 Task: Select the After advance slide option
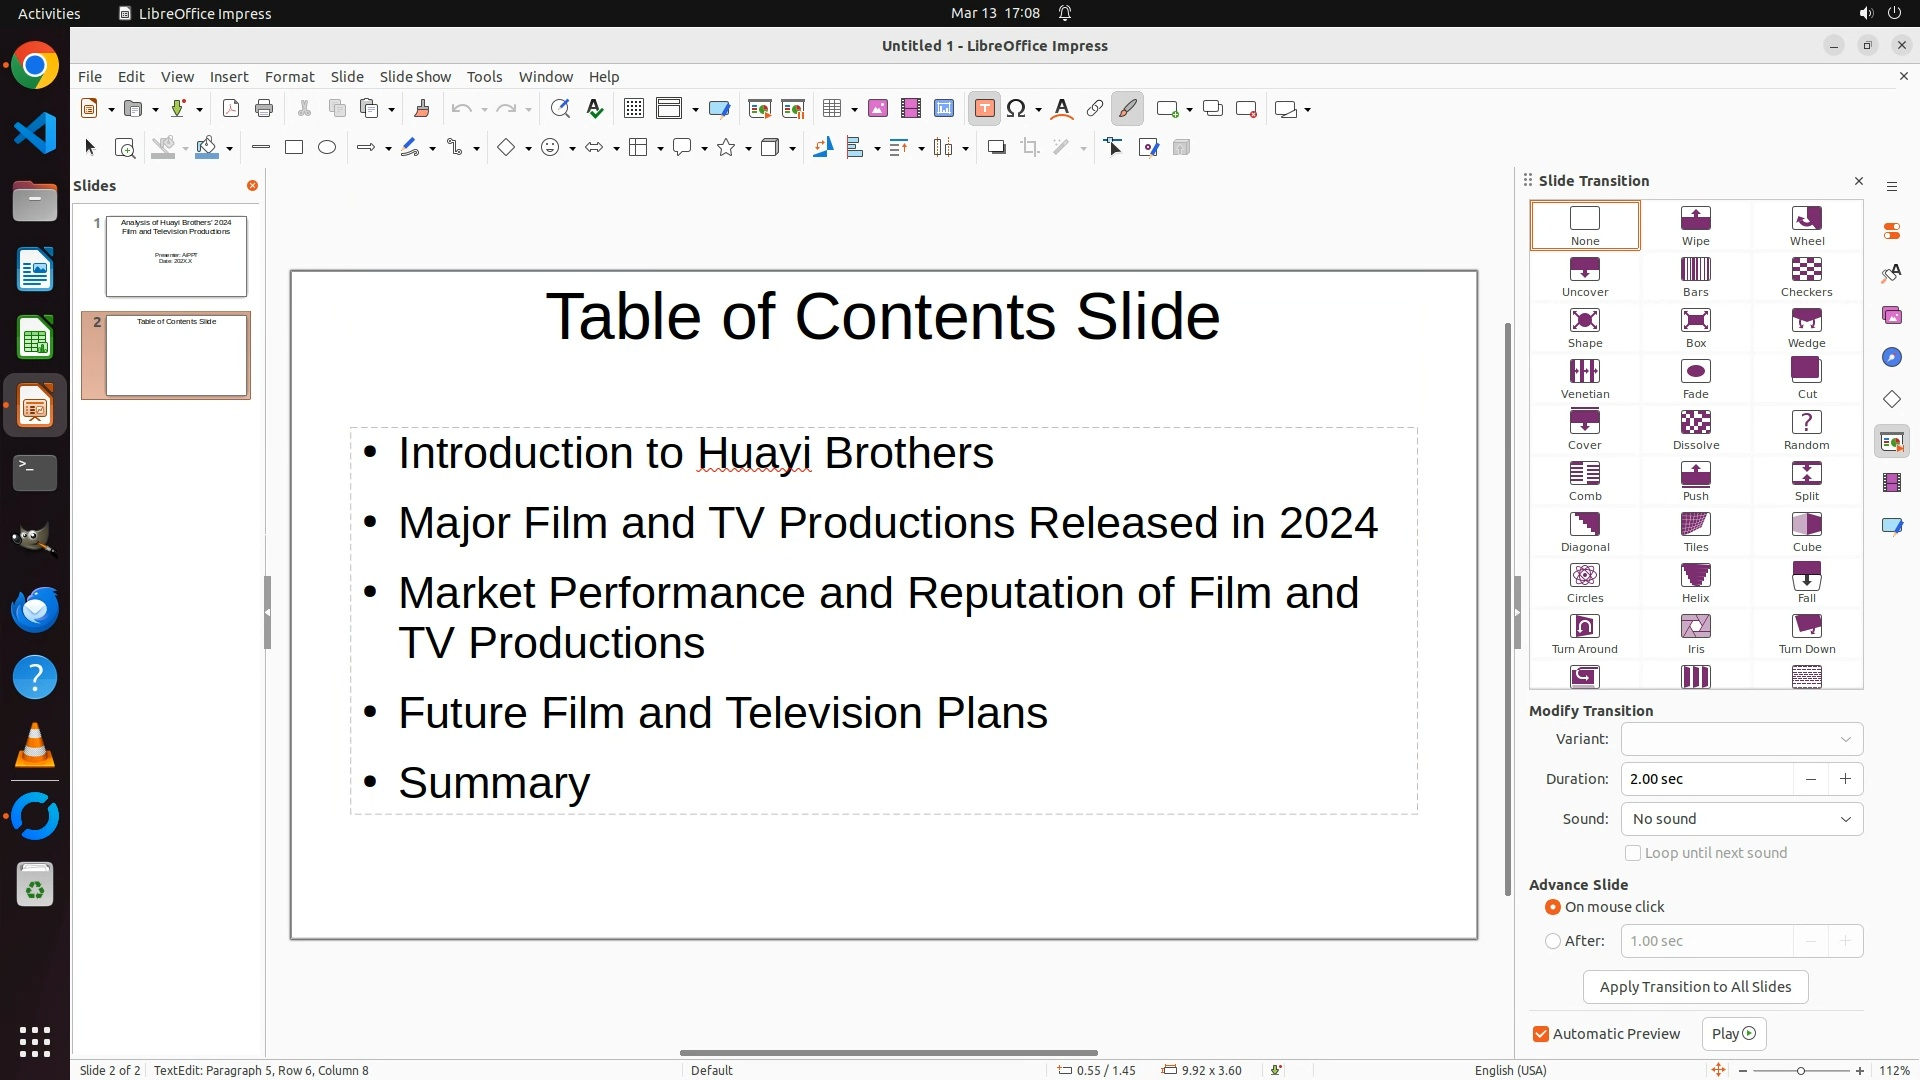coord(1553,941)
